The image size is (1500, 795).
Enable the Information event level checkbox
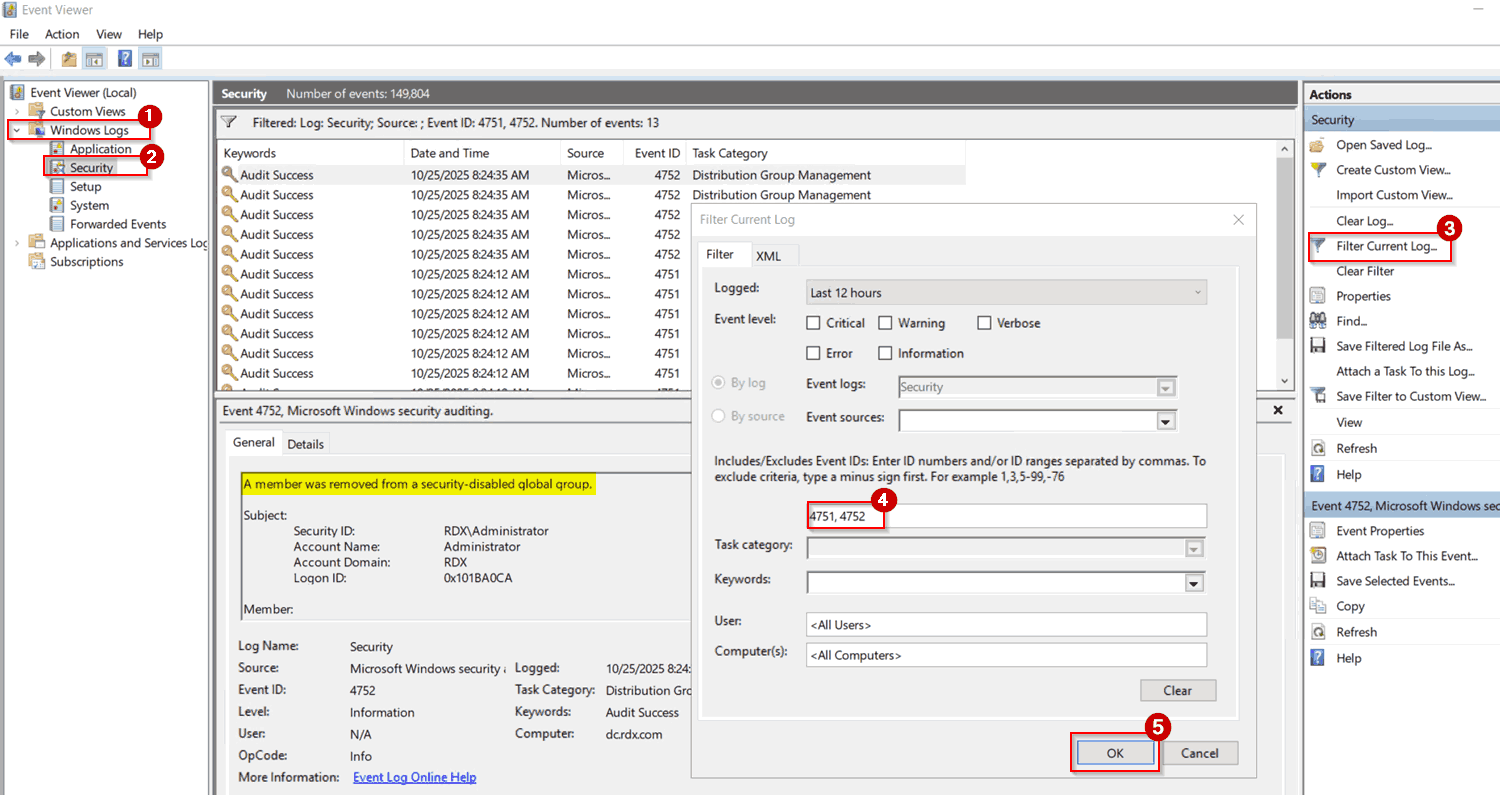[x=886, y=353]
